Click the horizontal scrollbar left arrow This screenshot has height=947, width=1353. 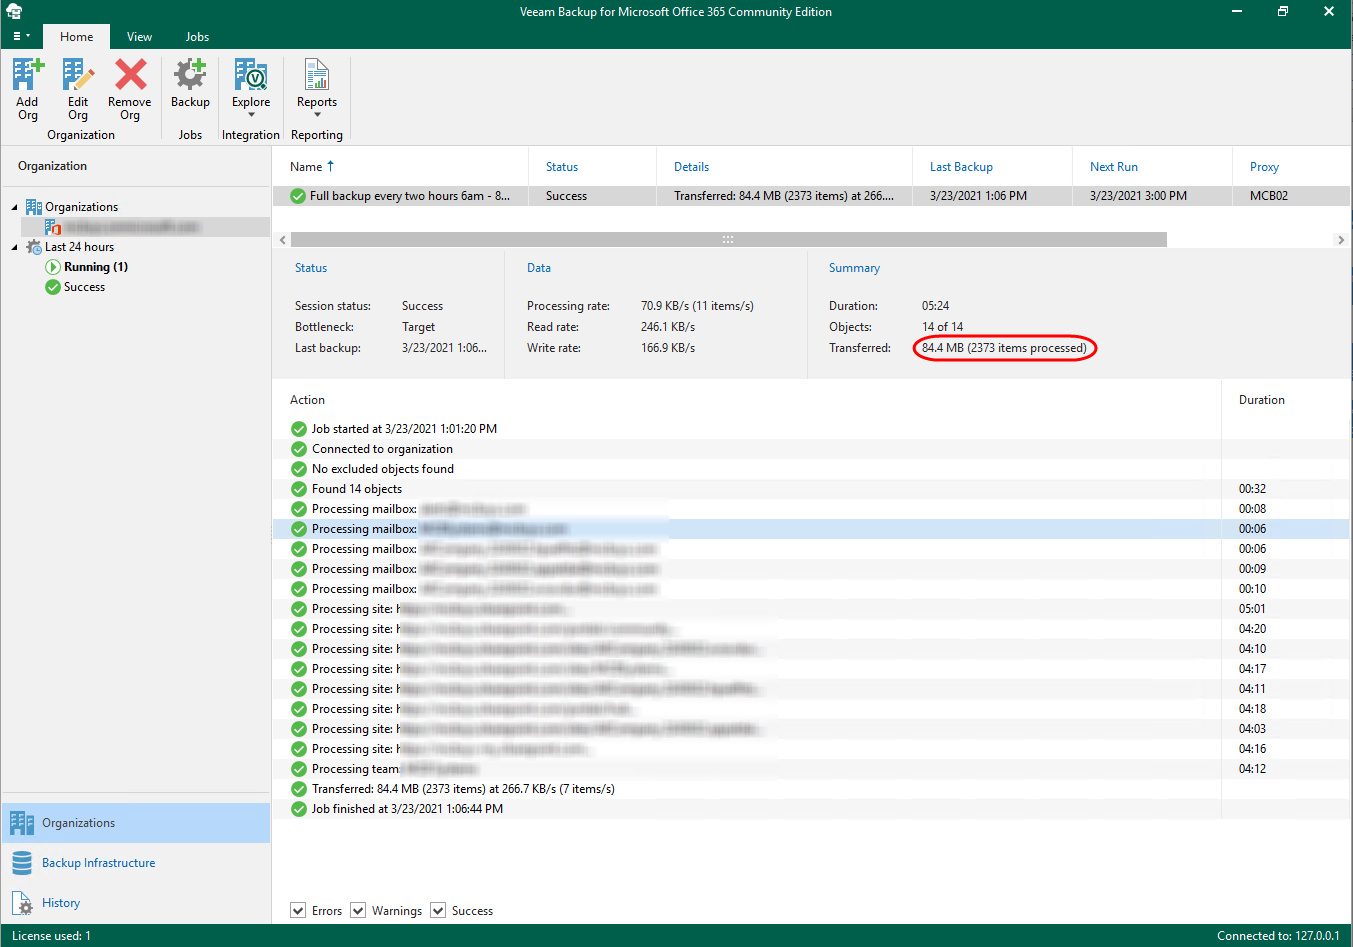pyautogui.click(x=282, y=240)
